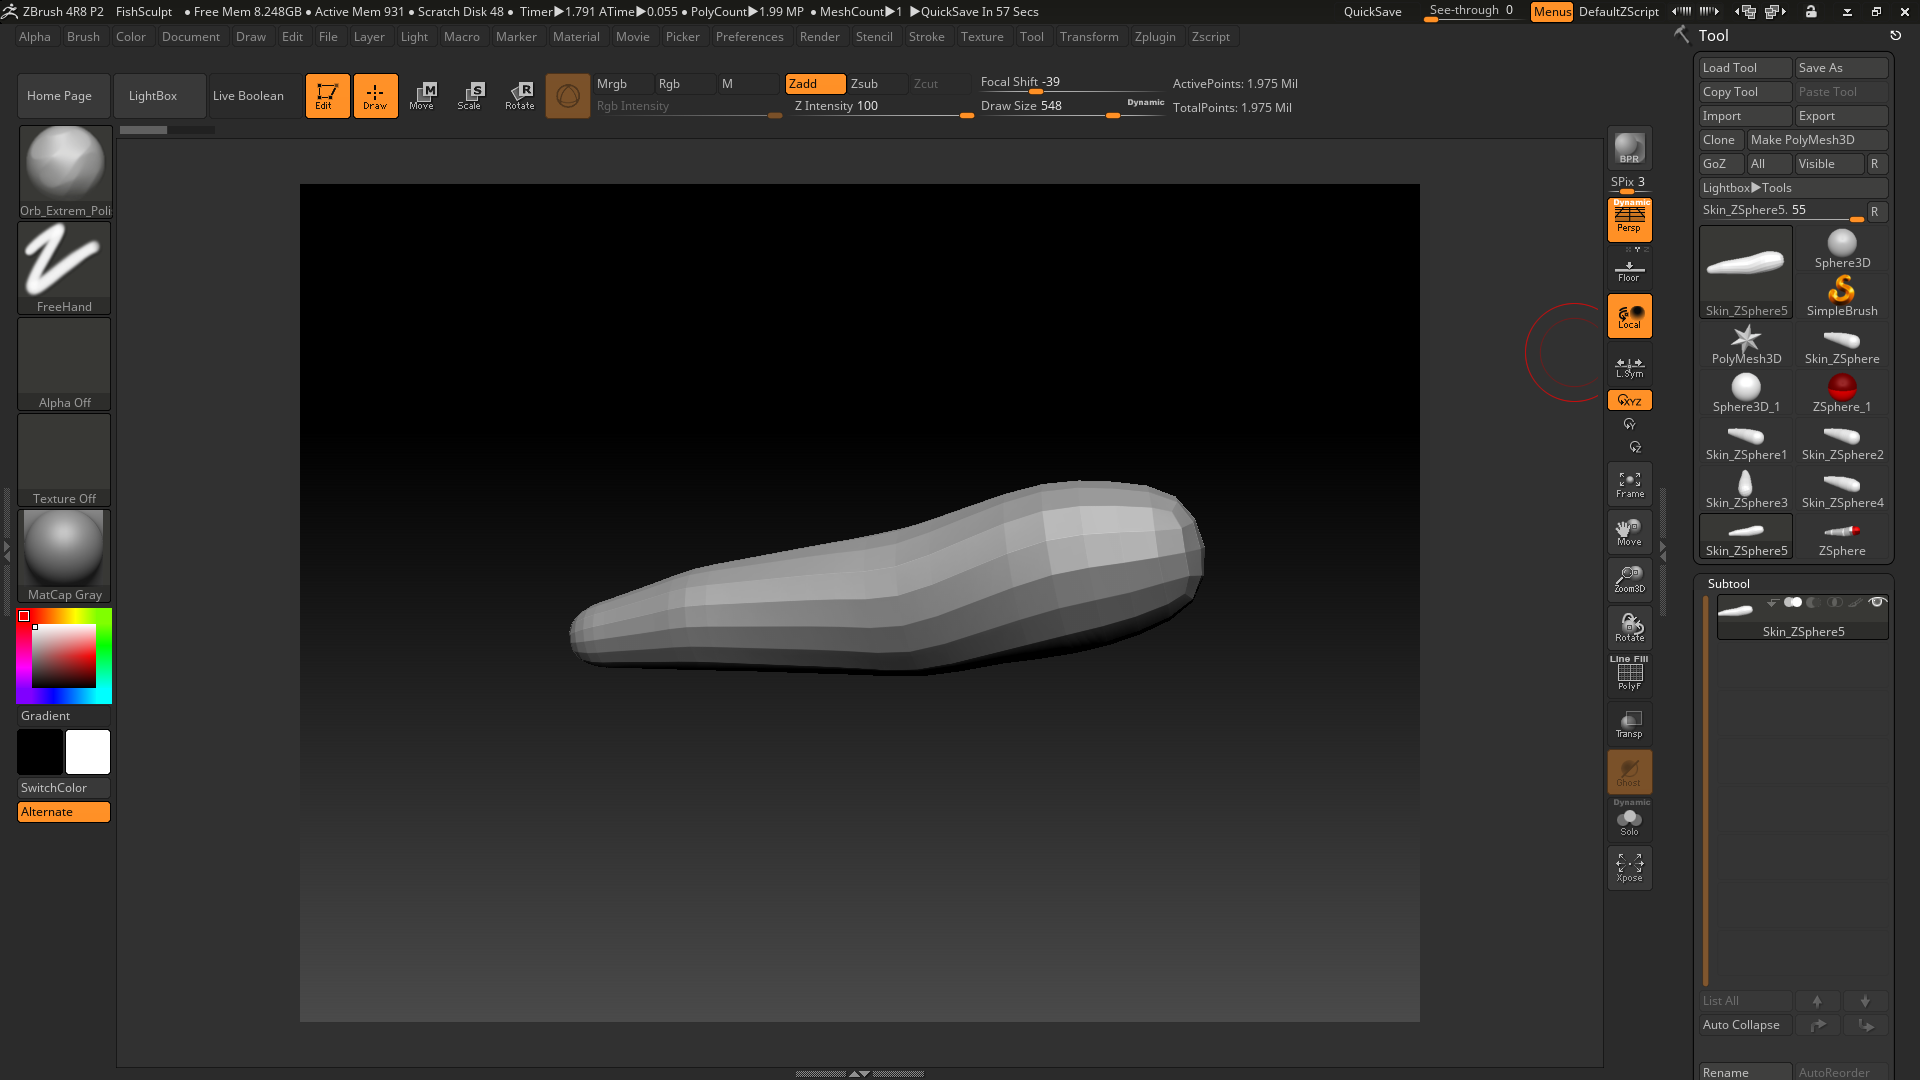Toggle the Floor grid
Image resolution: width=1920 pixels, height=1080 pixels.
point(1629,270)
